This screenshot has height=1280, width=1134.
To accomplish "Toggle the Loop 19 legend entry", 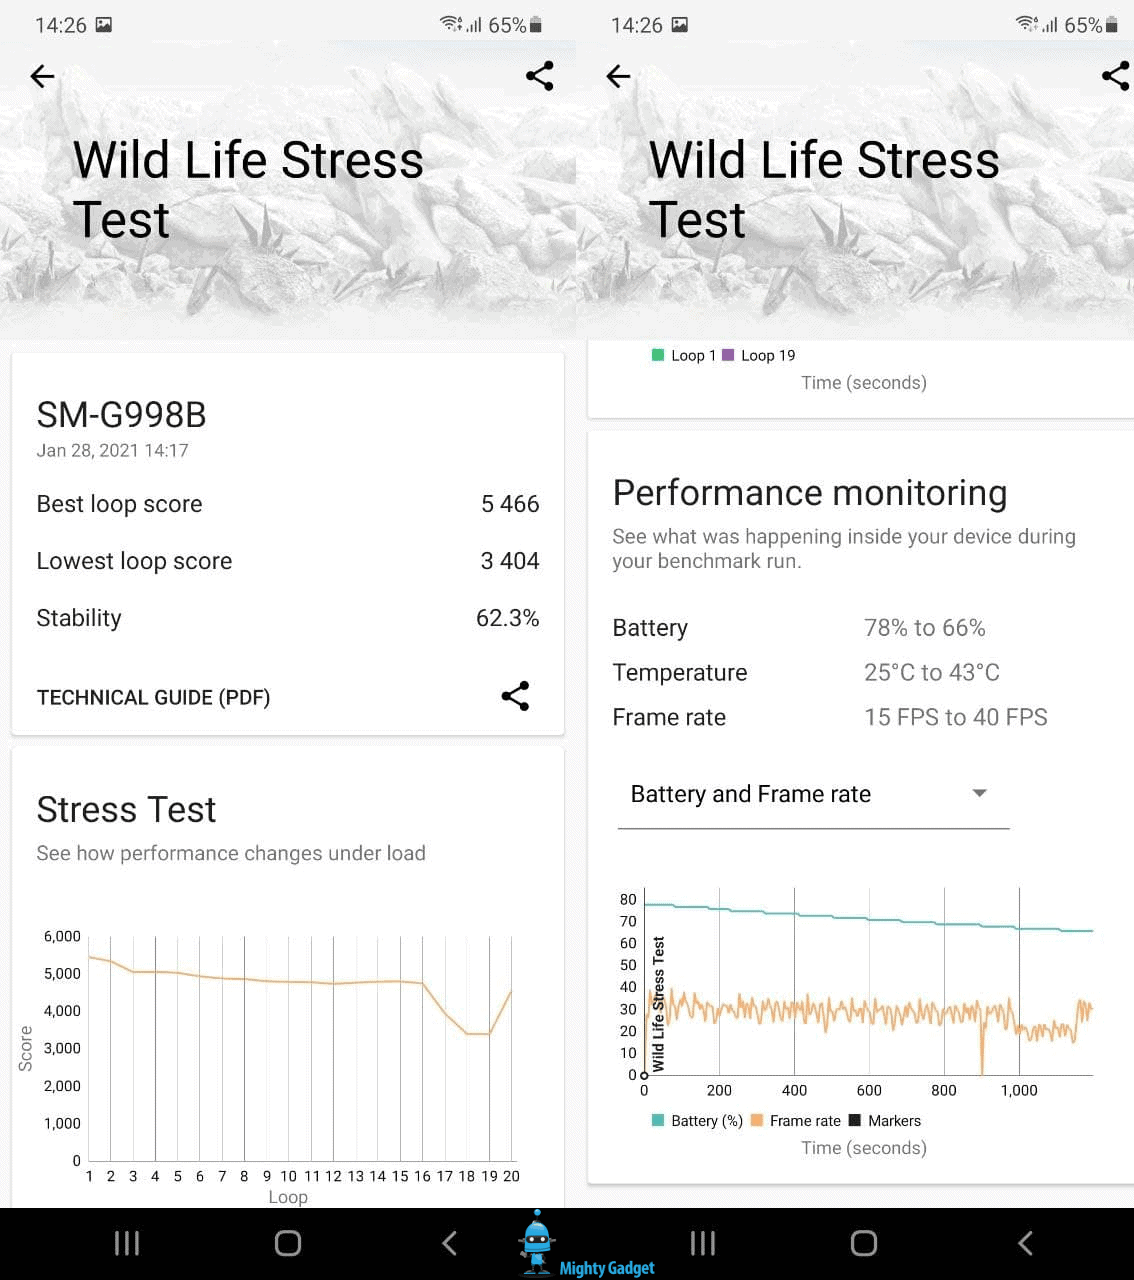I will (758, 355).
